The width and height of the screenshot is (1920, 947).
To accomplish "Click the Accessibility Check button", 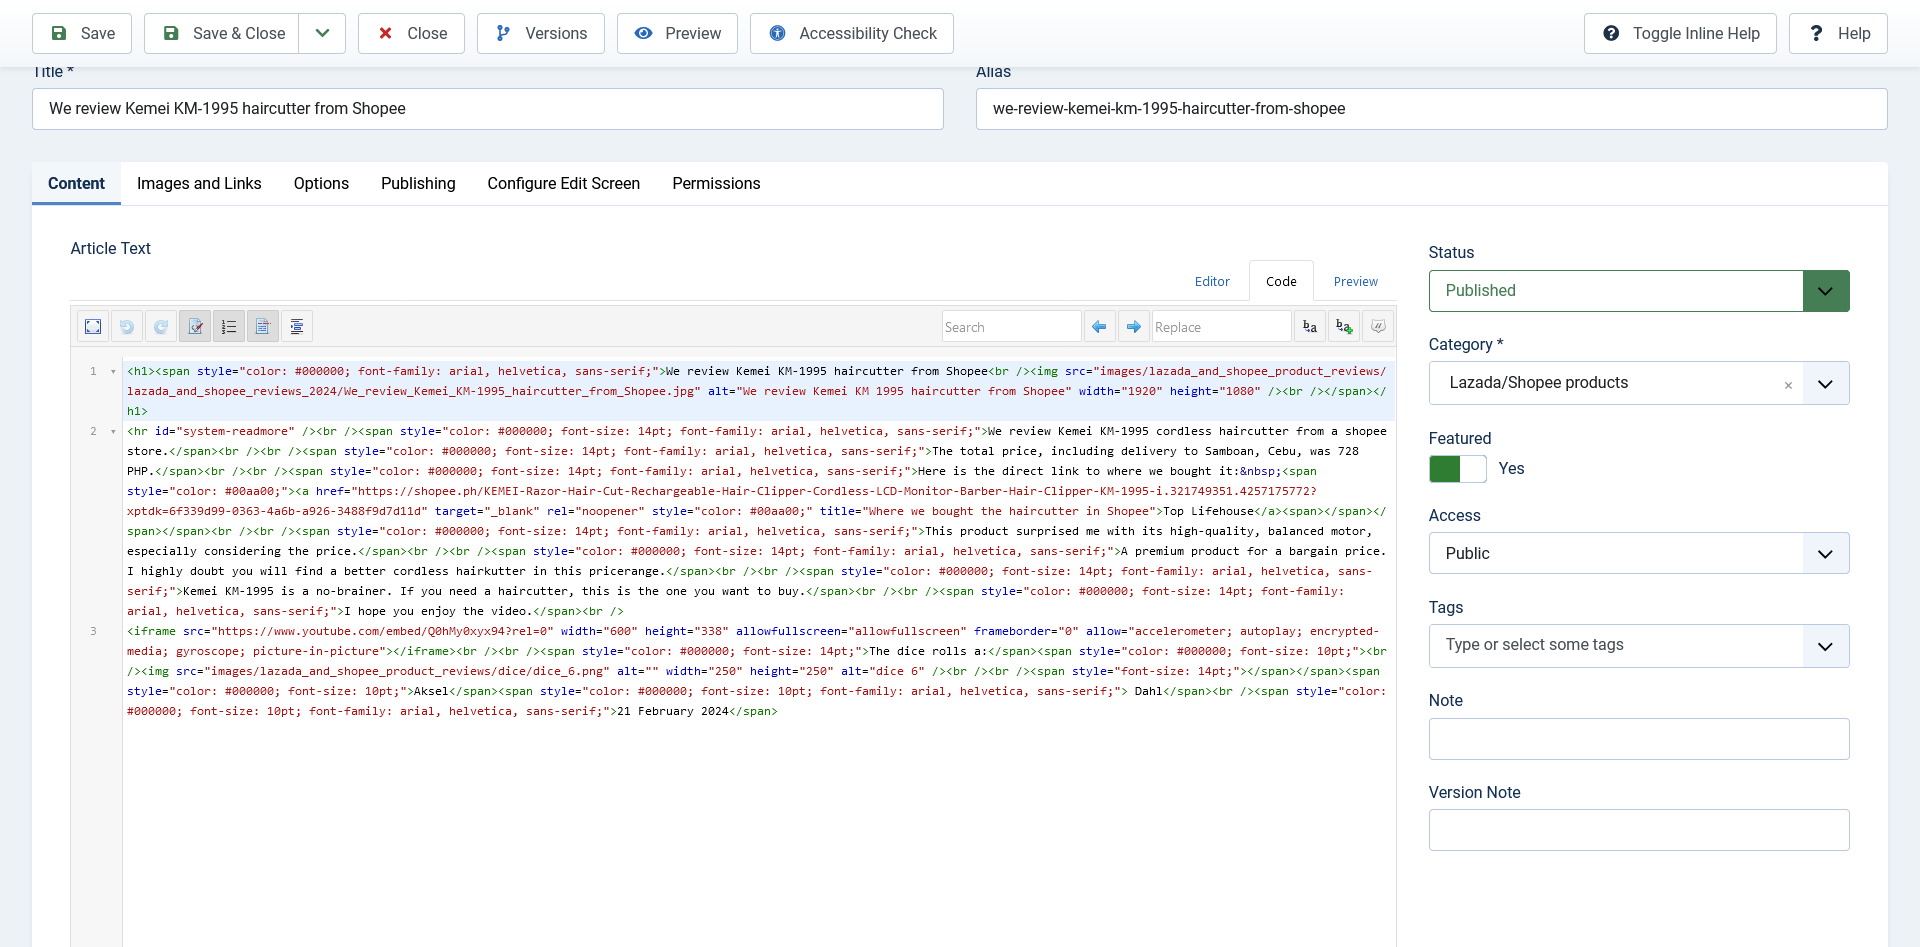I will tap(852, 34).
